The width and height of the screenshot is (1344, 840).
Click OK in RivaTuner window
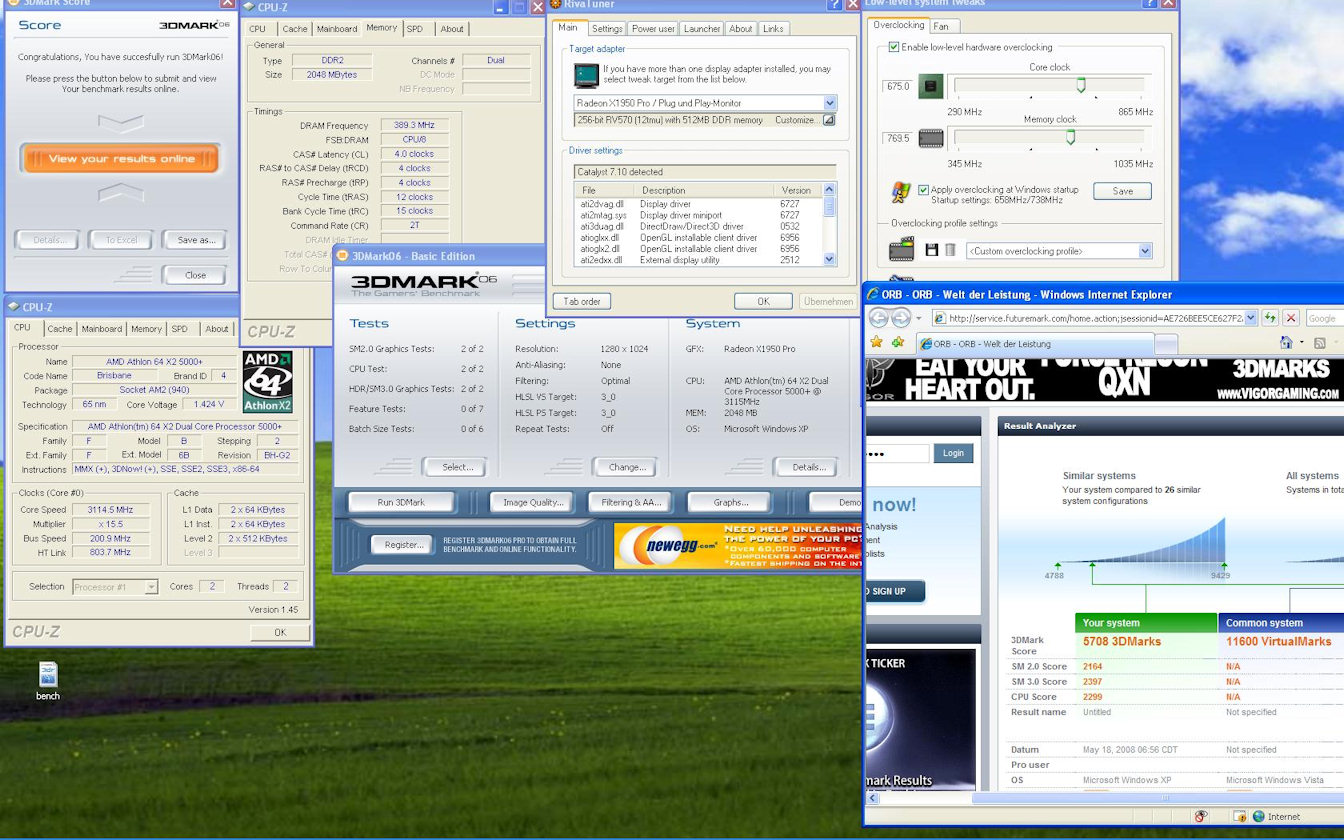pos(763,301)
